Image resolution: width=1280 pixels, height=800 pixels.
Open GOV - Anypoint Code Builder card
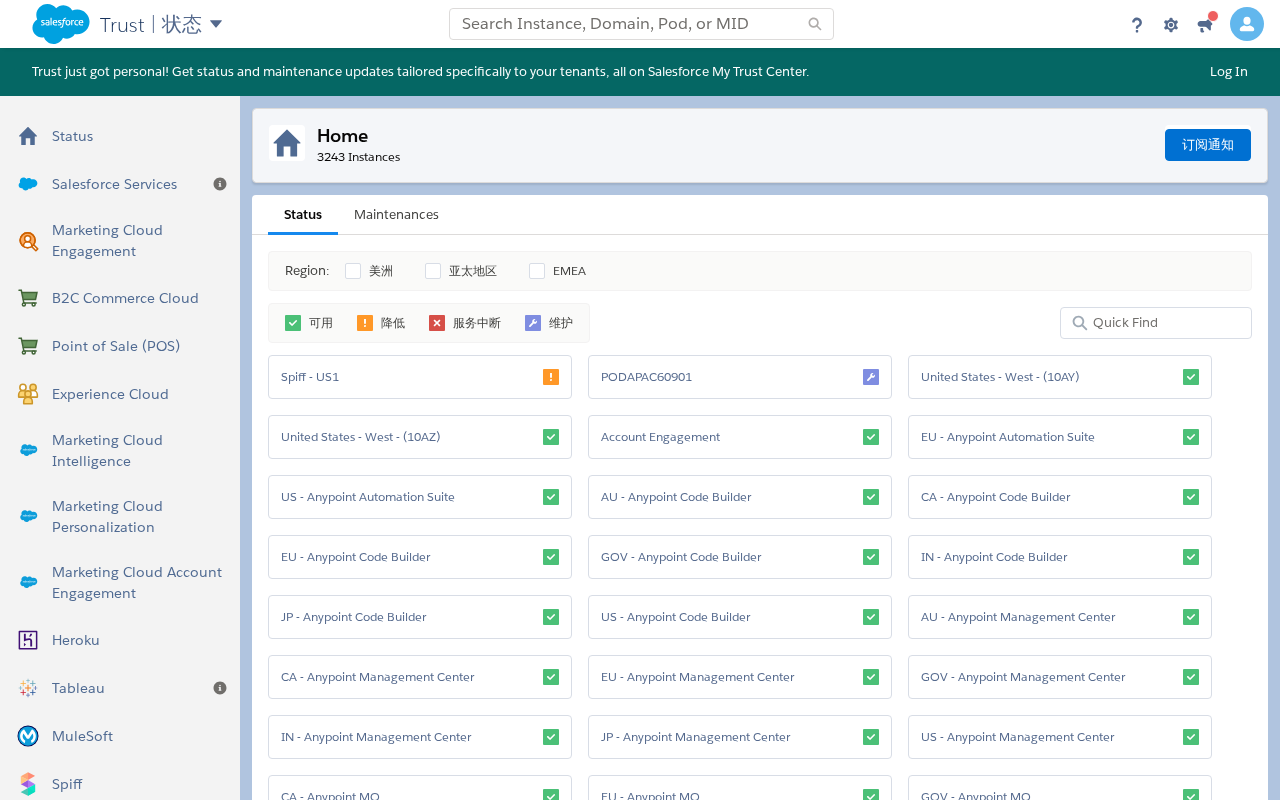[740, 557]
